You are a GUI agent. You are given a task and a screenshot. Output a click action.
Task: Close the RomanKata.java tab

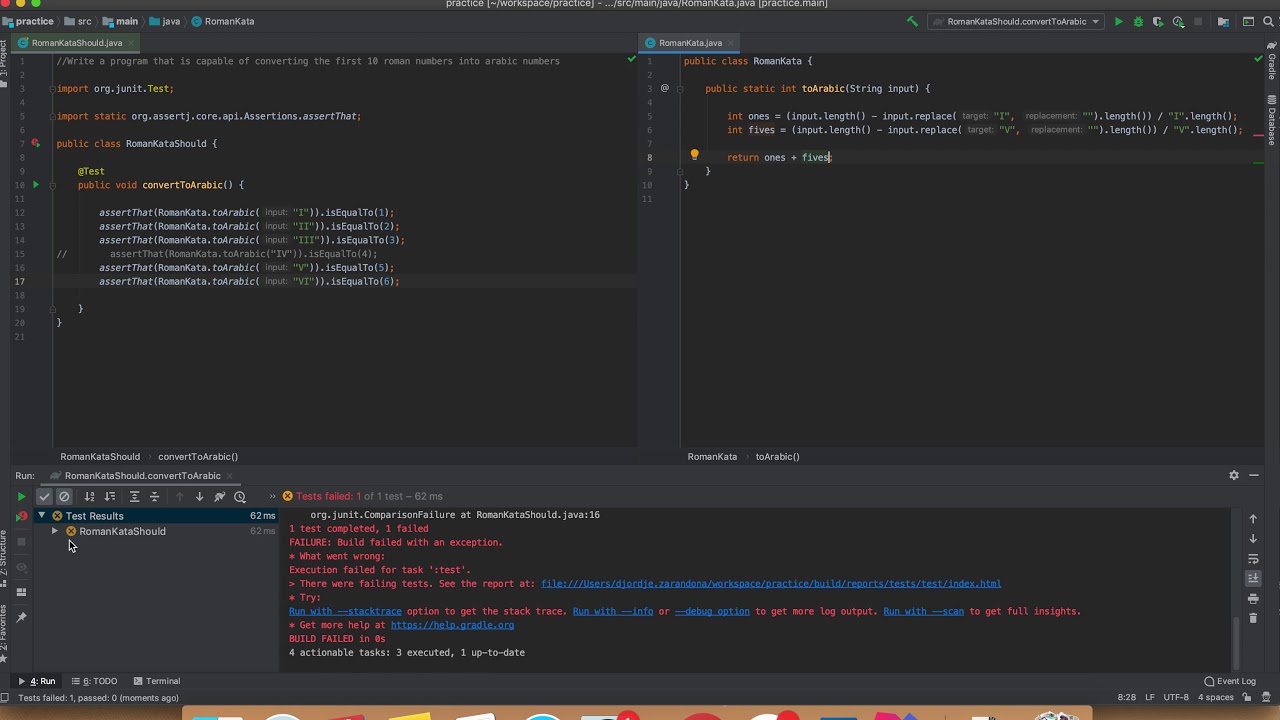pos(729,43)
